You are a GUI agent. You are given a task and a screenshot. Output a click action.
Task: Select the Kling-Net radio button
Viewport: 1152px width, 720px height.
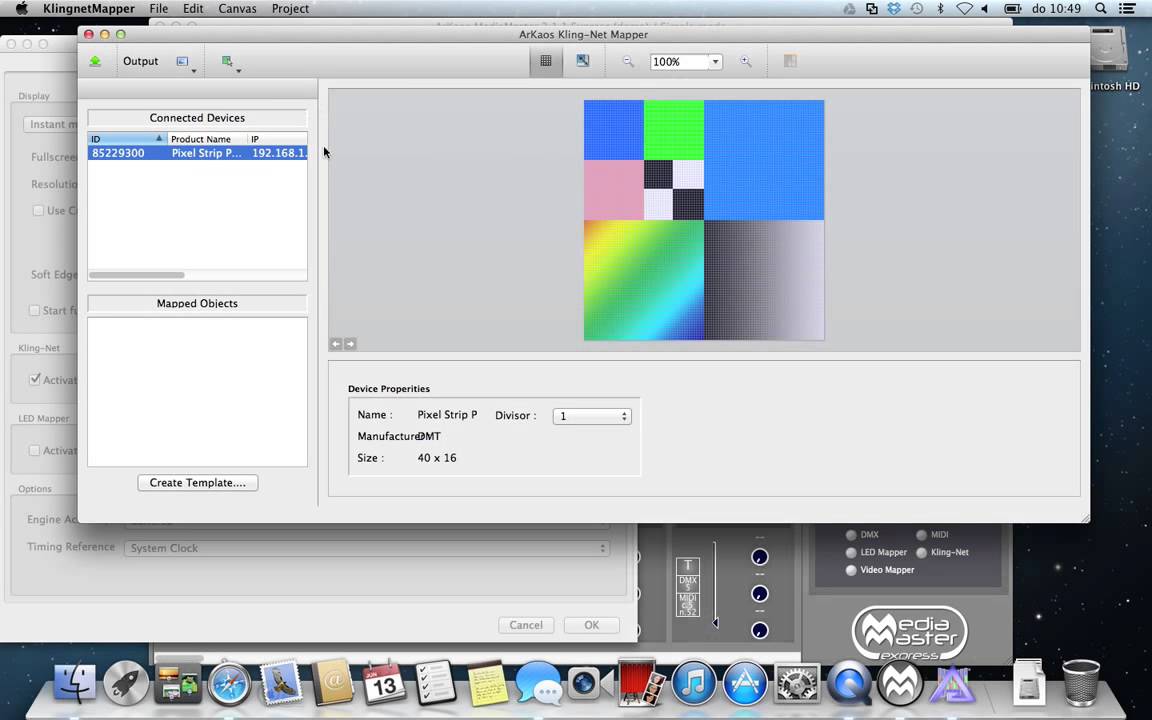click(x=922, y=552)
